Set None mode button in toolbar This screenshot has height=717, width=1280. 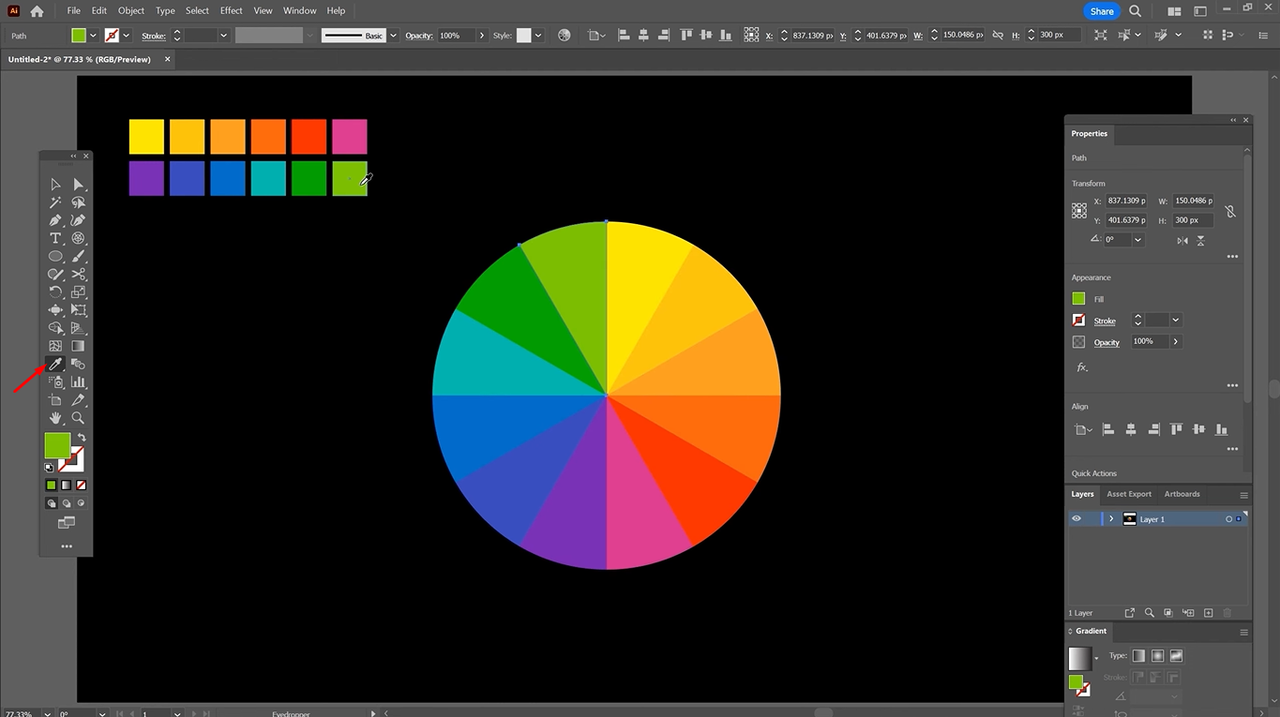[x=81, y=485]
